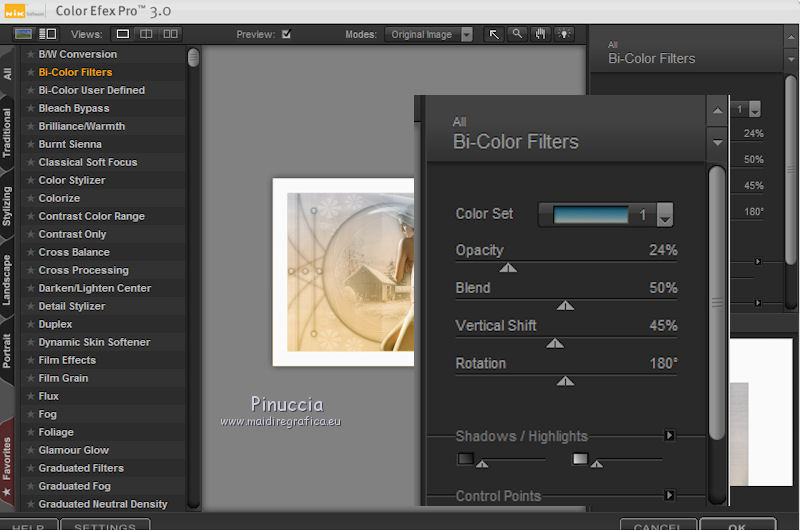
Task: Switch to side-by-side preview view
Action: point(171,34)
